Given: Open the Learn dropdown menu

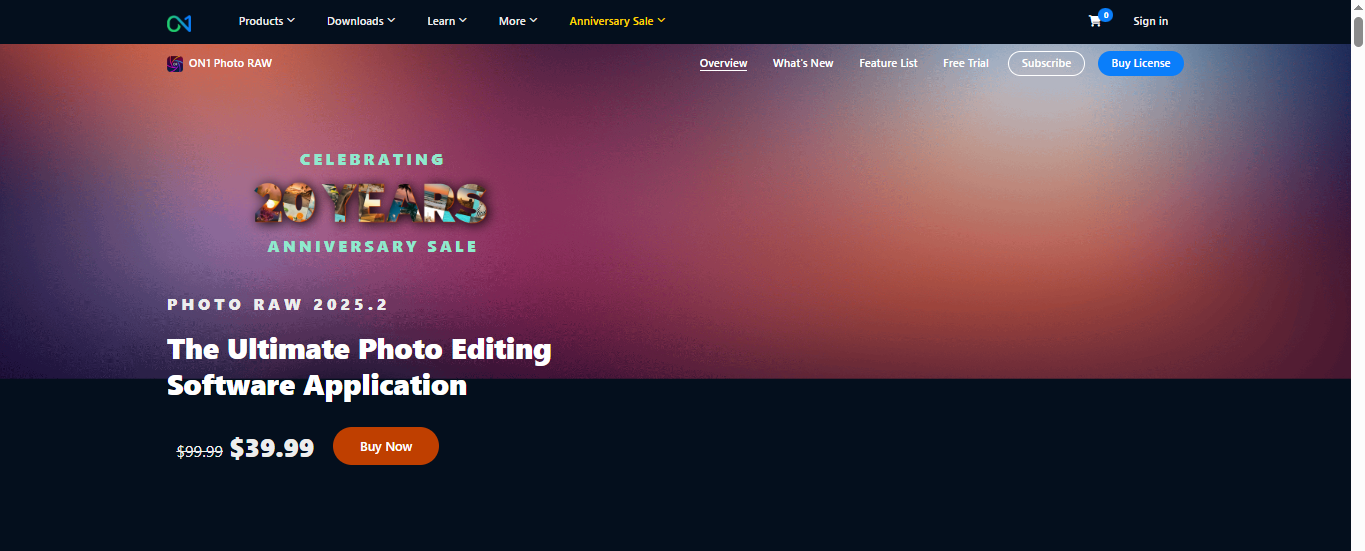Looking at the screenshot, I should tap(447, 21).
